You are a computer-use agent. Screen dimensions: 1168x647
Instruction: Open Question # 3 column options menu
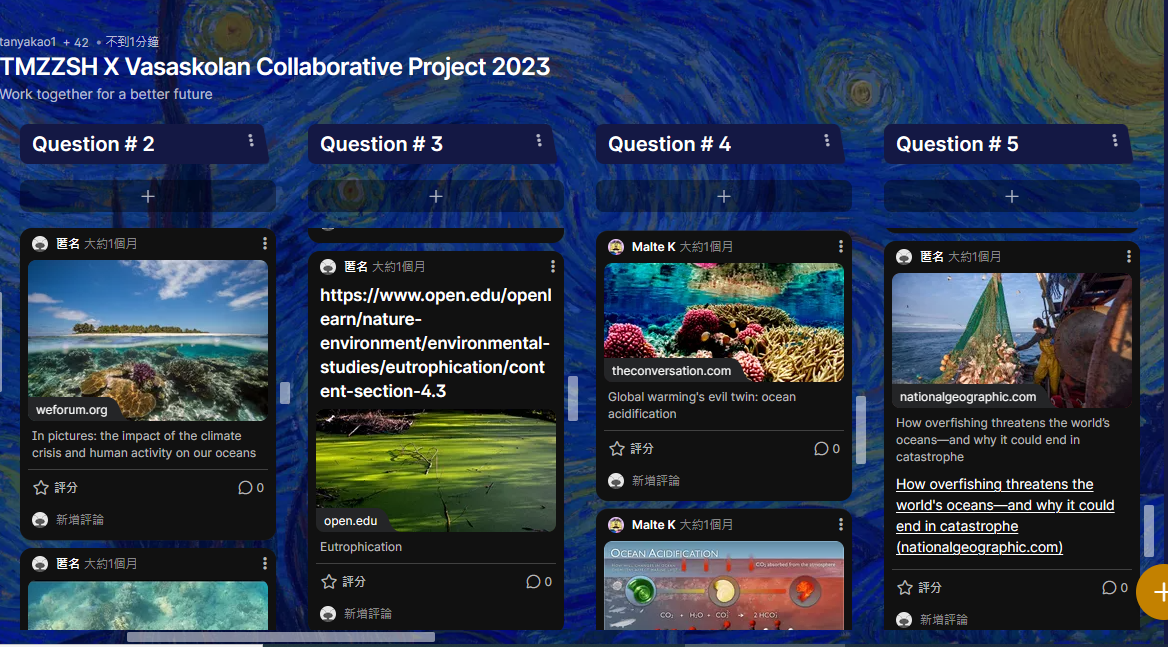(539, 141)
